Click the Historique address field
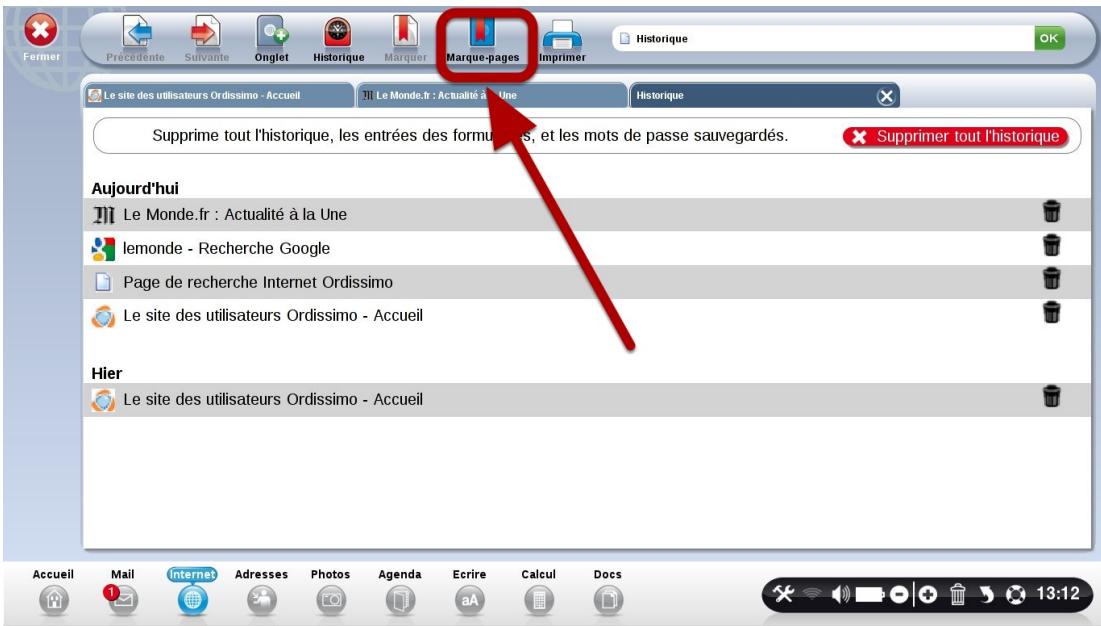 (x=823, y=39)
